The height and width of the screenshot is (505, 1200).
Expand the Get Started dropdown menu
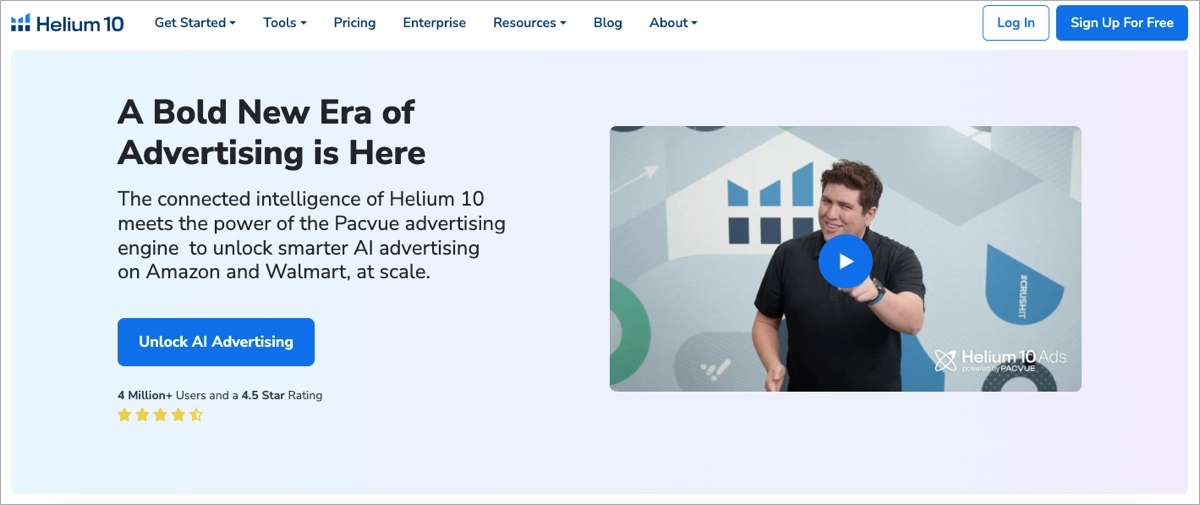[x=195, y=23]
